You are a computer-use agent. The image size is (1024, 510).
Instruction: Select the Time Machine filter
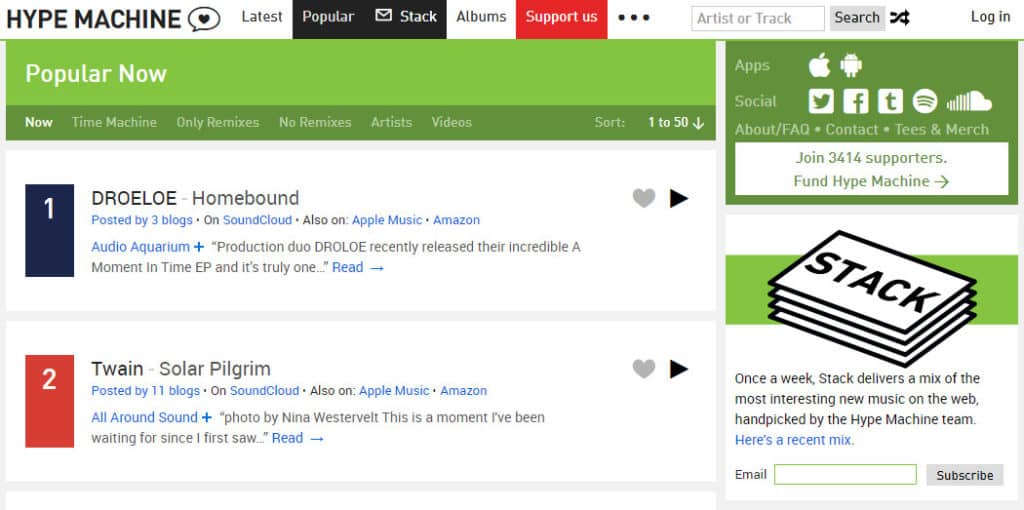click(x=114, y=122)
